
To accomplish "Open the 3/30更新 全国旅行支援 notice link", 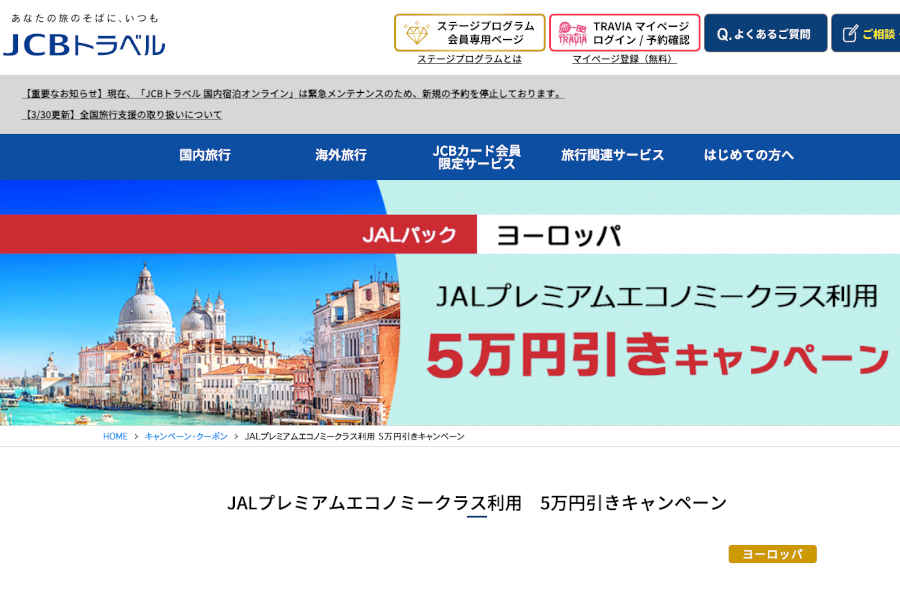I will [x=122, y=115].
